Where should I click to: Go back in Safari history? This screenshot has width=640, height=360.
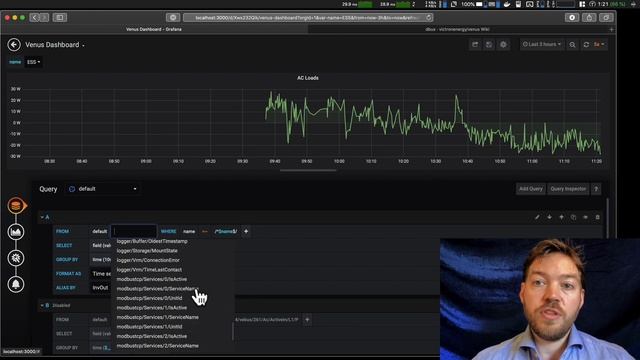[x=35, y=18]
